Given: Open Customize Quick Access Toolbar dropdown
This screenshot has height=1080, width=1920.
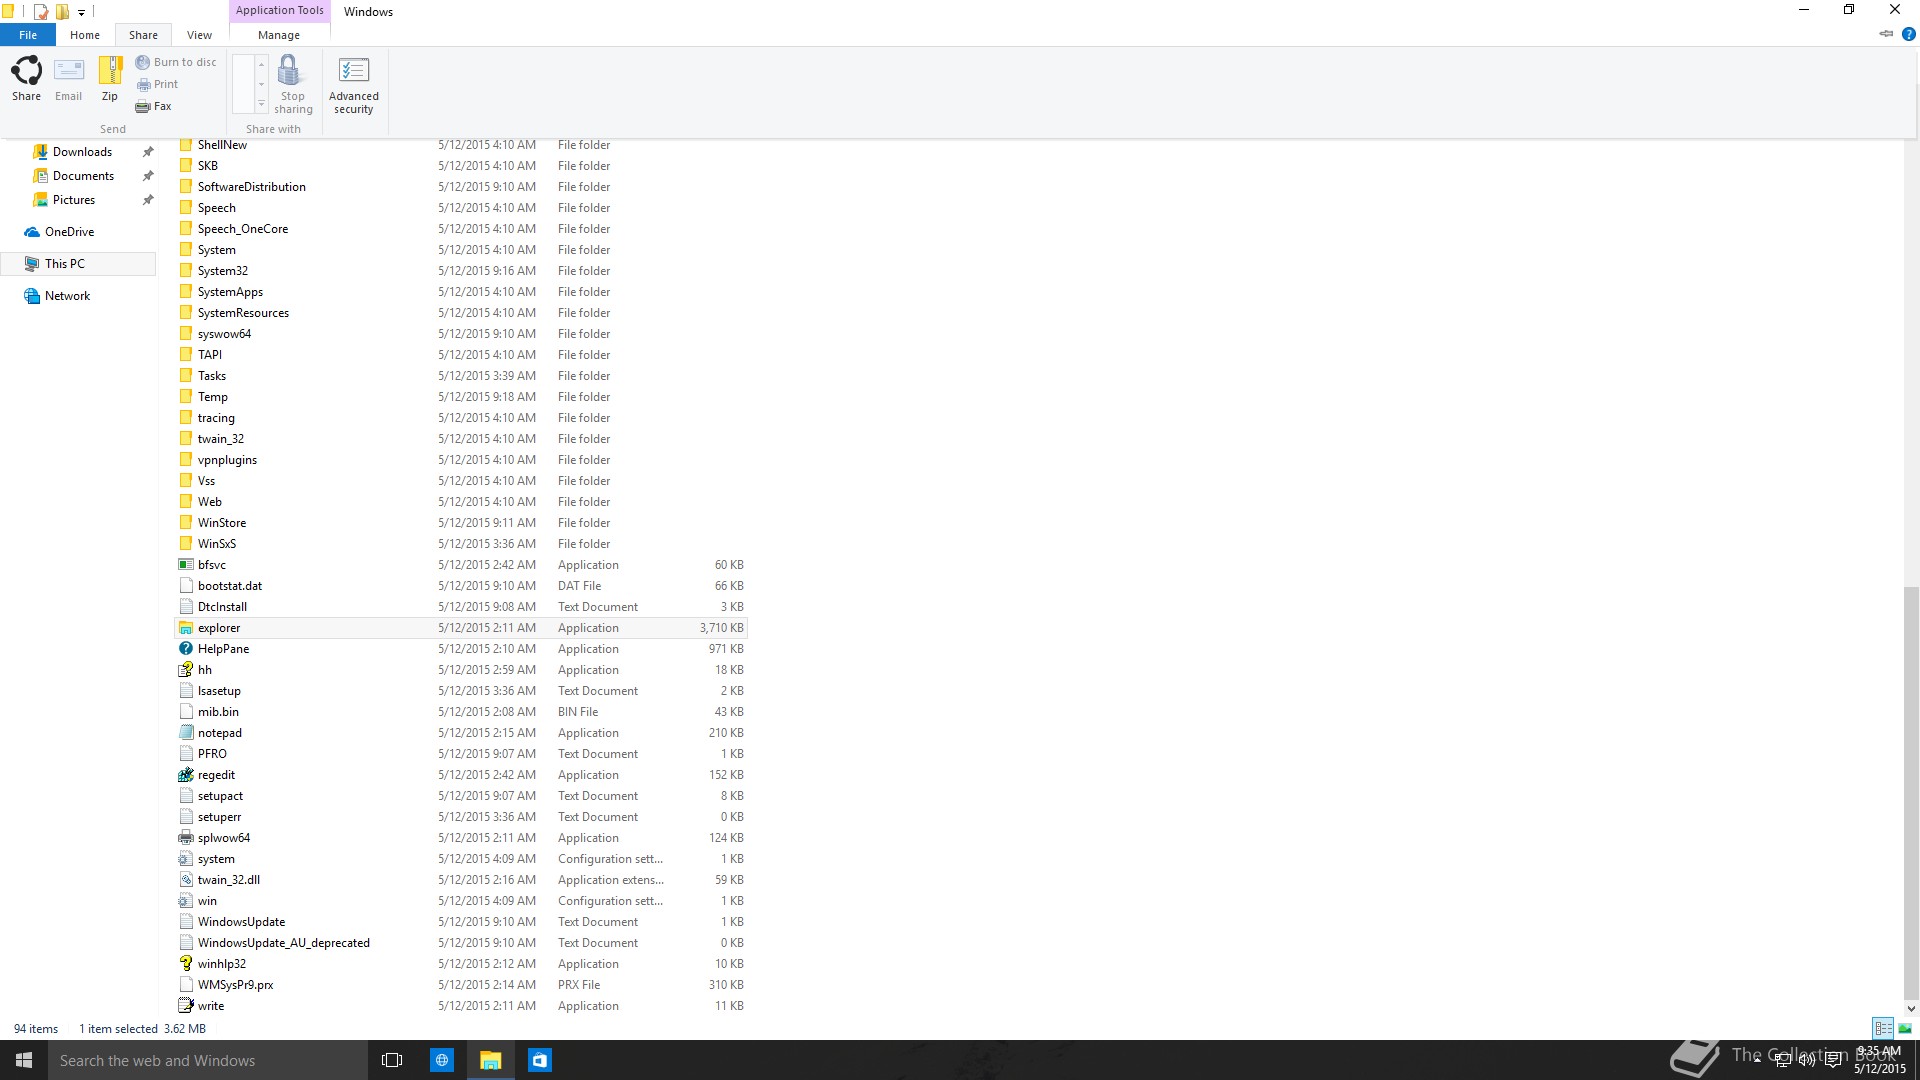Looking at the screenshot, I should tap(82, 13).
